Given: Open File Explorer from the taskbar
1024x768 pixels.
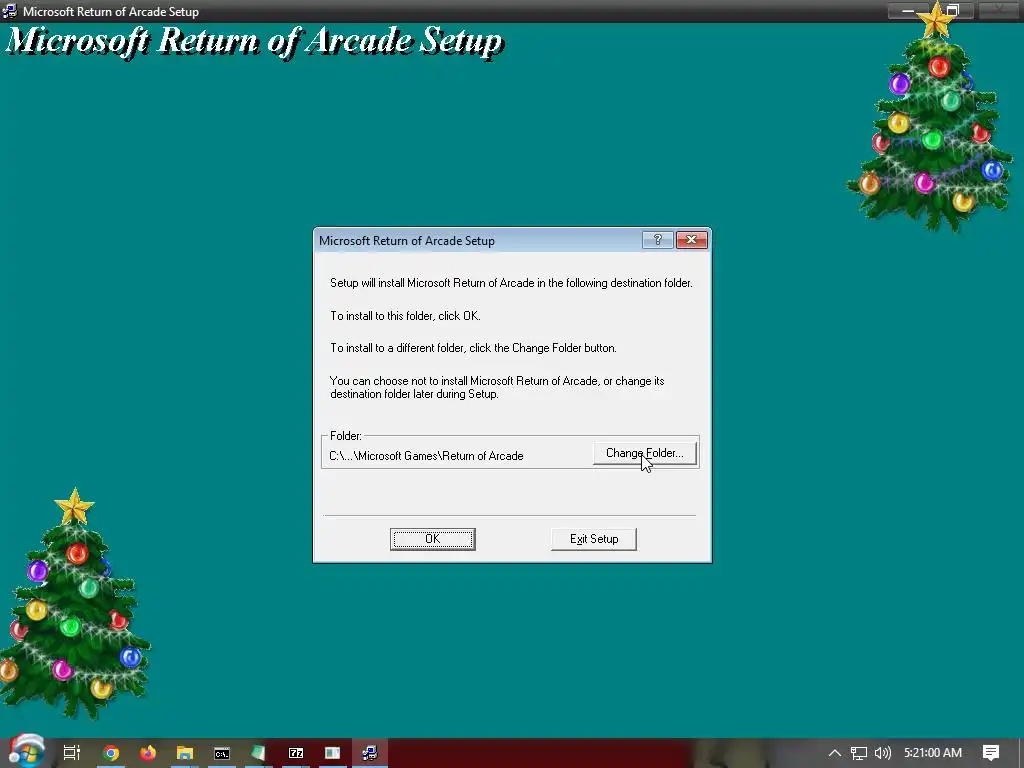Looking at the screenshot, I should click(x=185, y=753).
